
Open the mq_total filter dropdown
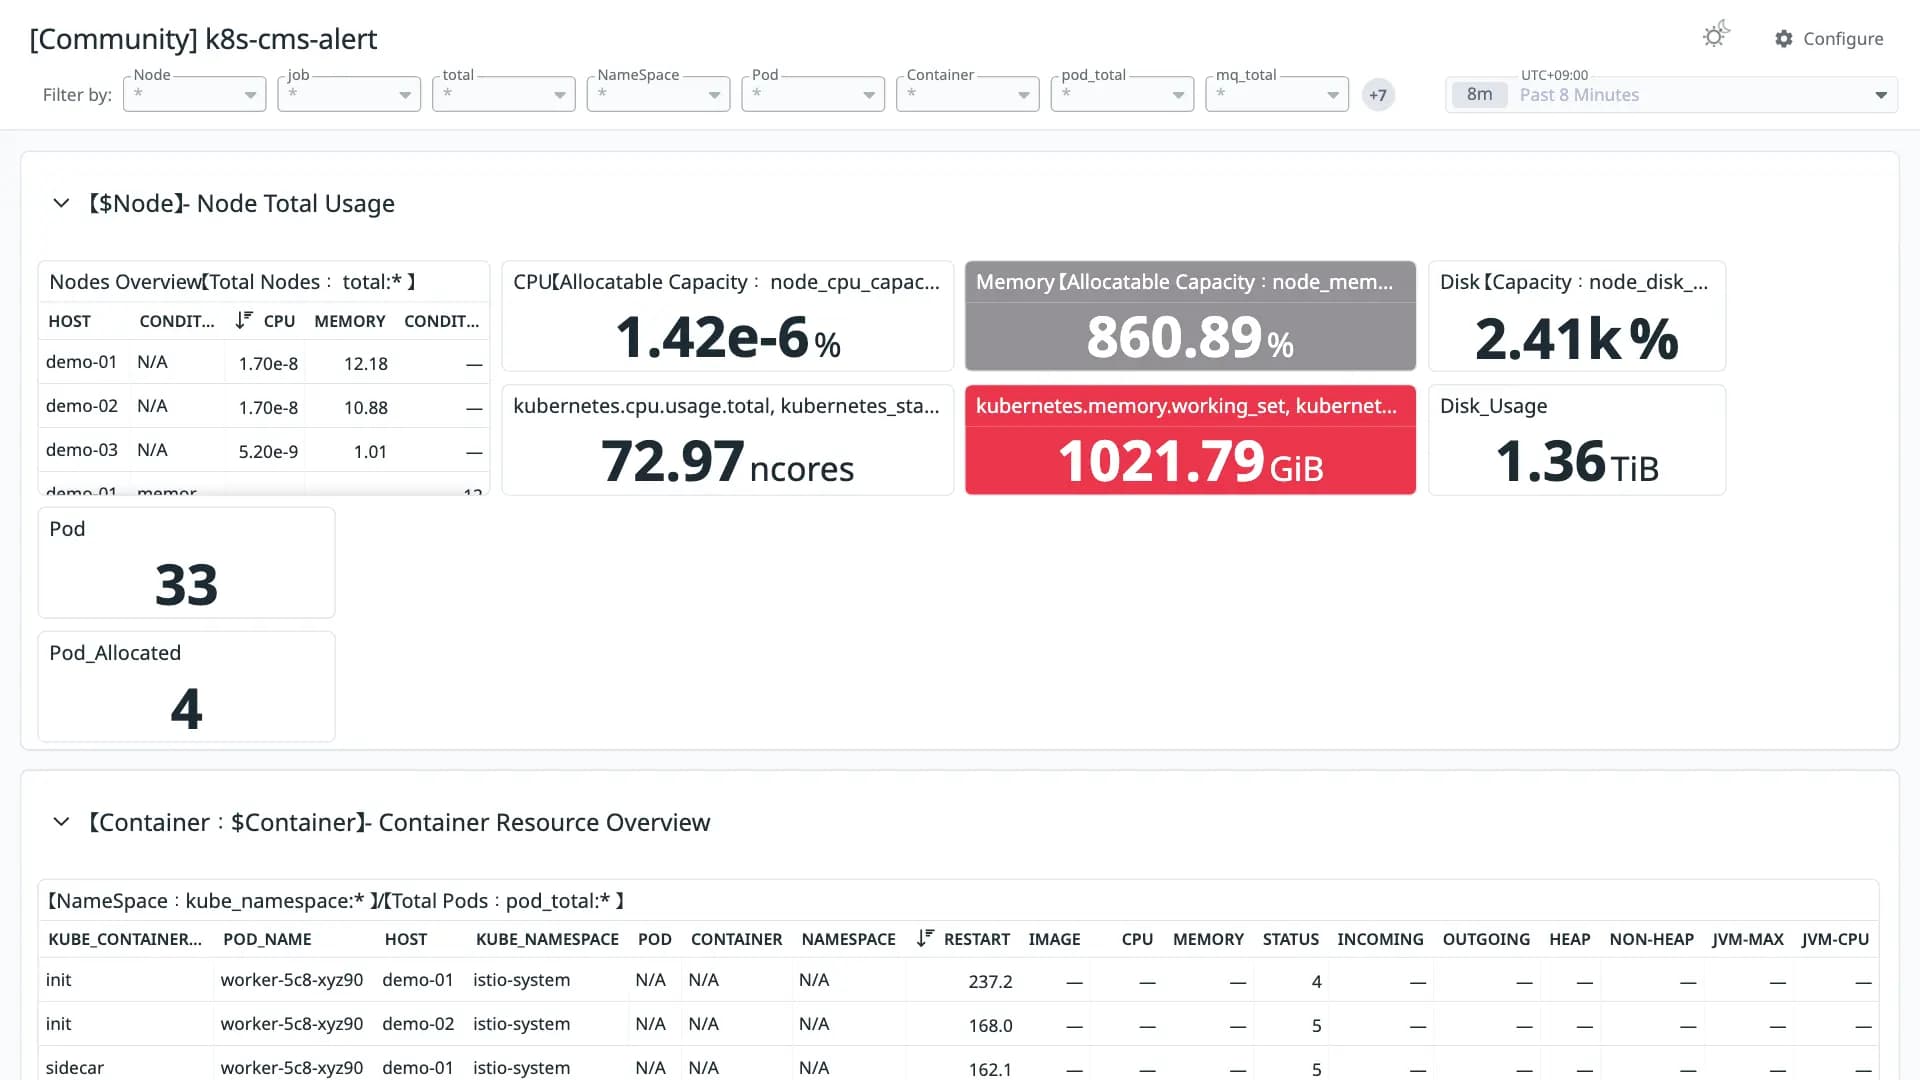click(x=1277, y=94)
